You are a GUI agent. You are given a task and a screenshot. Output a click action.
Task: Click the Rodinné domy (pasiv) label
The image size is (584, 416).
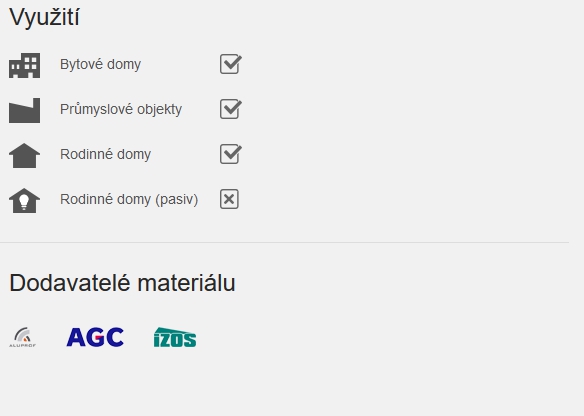tap(129, 199)
